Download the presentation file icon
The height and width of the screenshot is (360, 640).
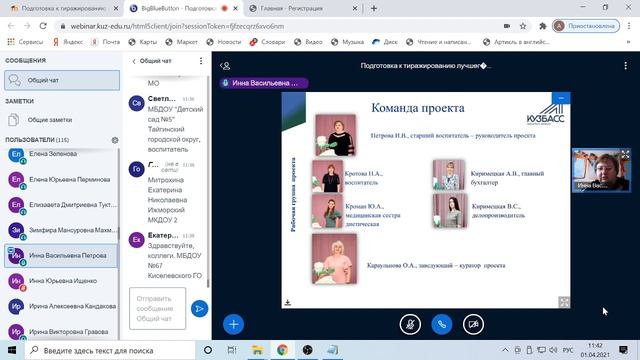click(287, 302)
